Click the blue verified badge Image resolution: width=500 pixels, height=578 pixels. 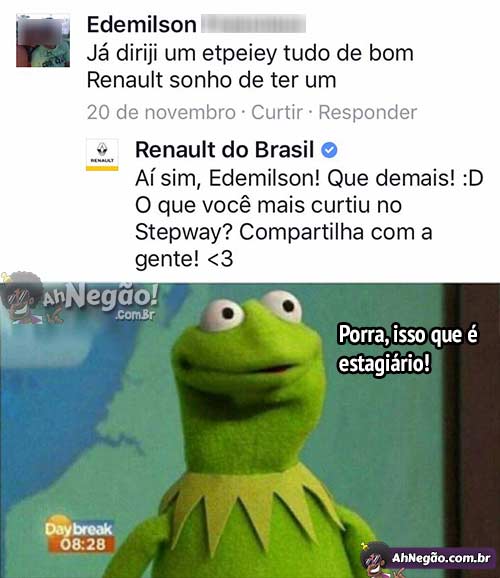coord(329,150)
